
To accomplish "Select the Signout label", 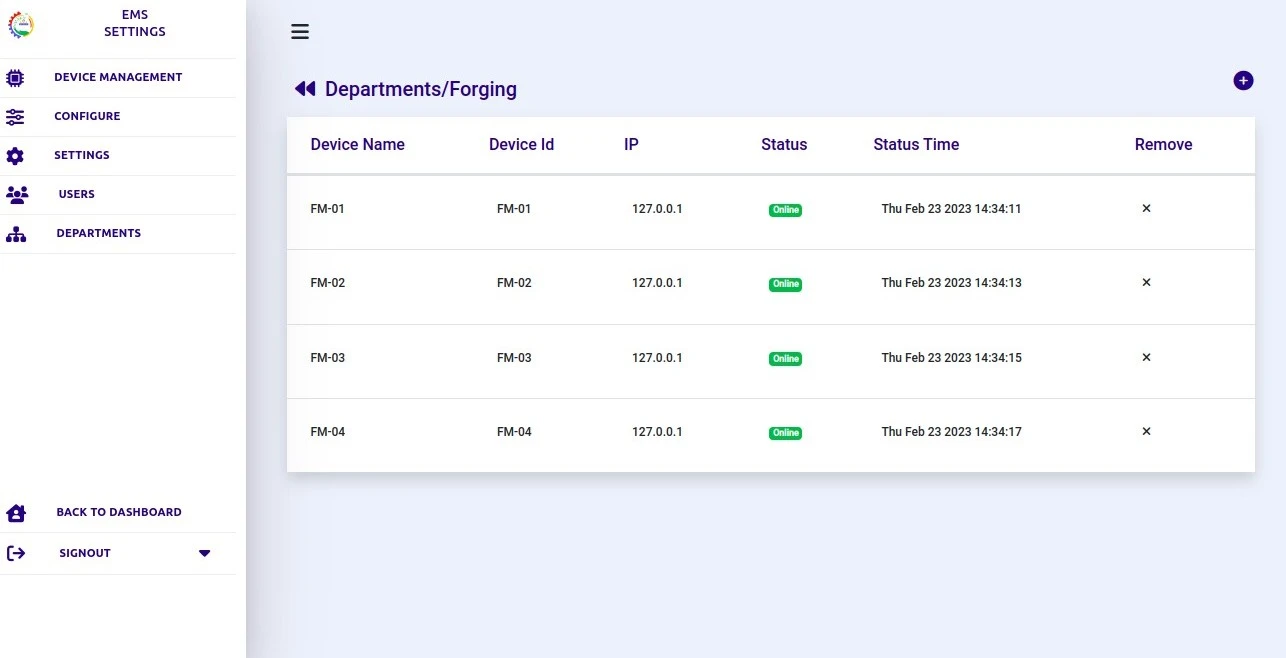I will coord(85,553).
